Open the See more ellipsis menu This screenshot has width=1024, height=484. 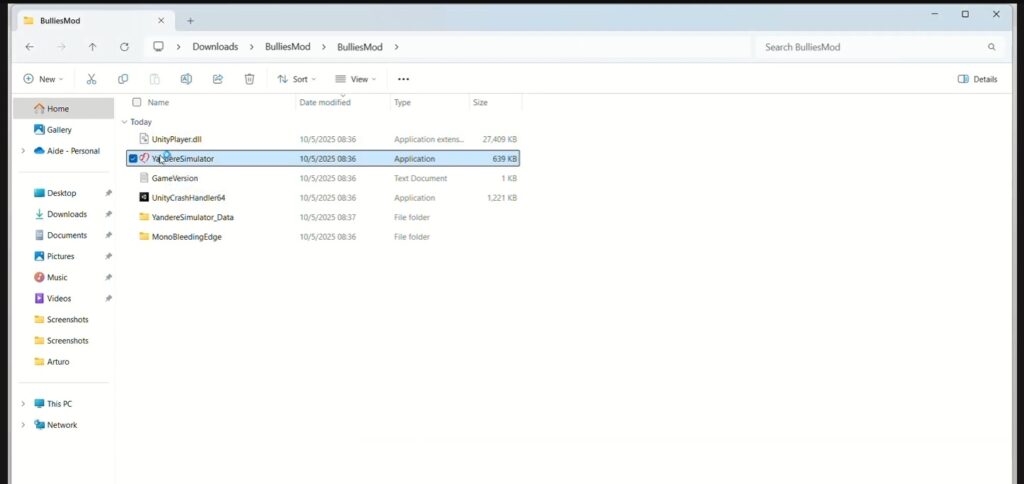coord(403,79)
